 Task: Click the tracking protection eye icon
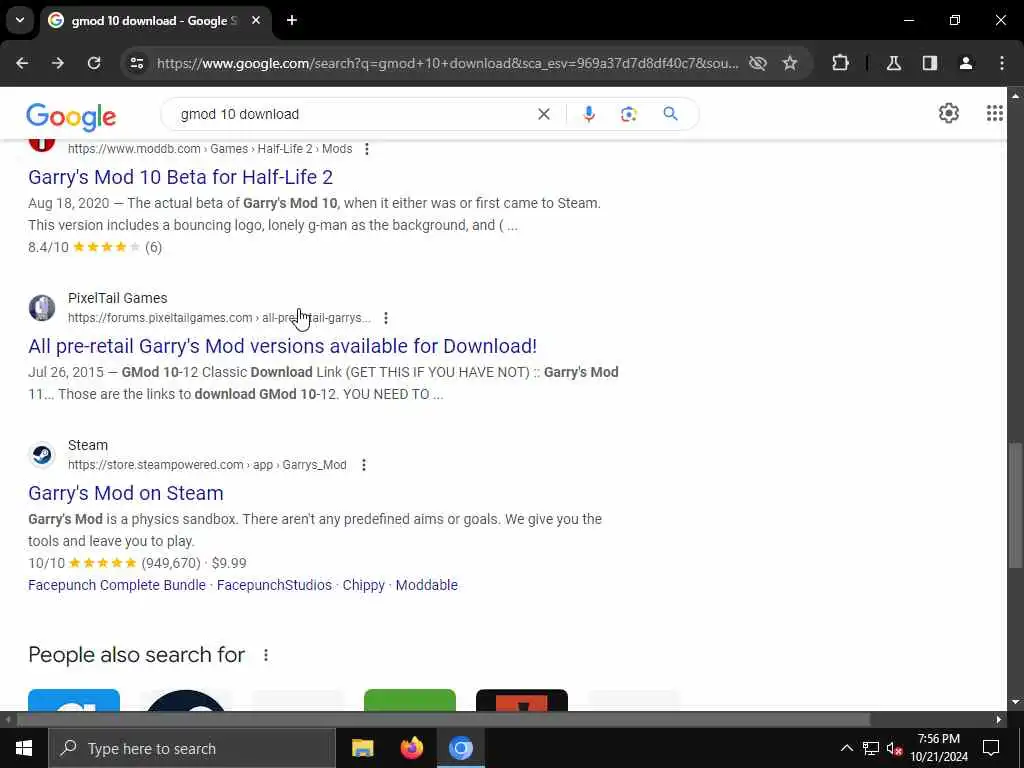[758, 63]
